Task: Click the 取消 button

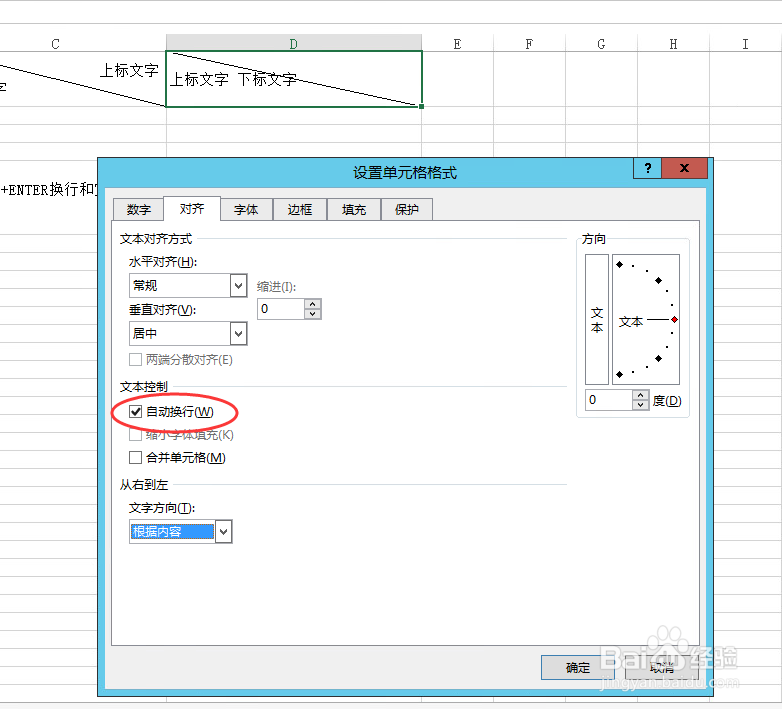Action: [662, 667]
